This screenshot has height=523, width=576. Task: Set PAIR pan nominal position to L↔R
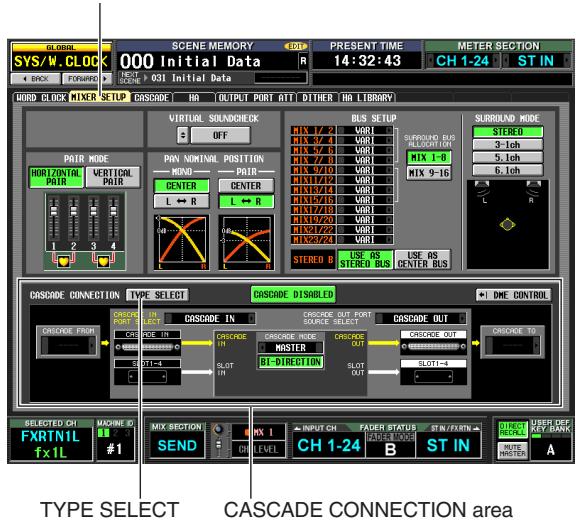coord(246,201)
